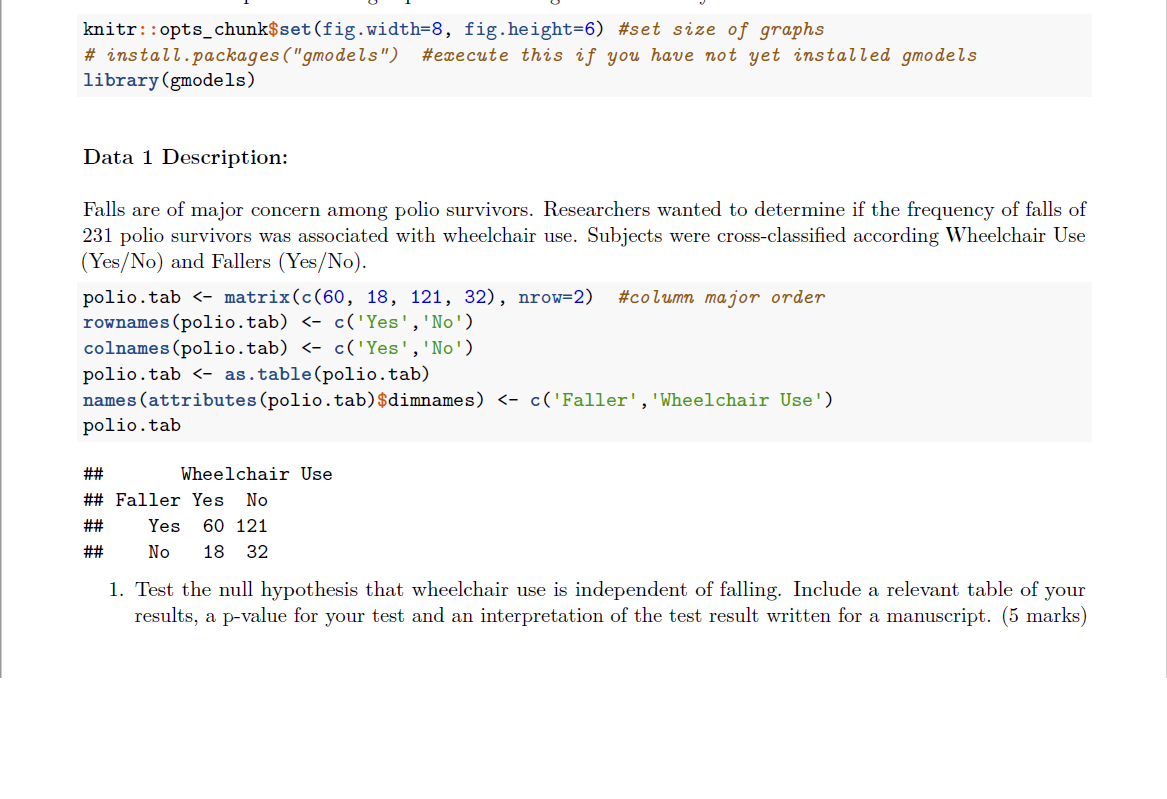Viewport: 1167px width, 799px height.
Task: Select the column major order comment
Action: (x=721, y=296)
